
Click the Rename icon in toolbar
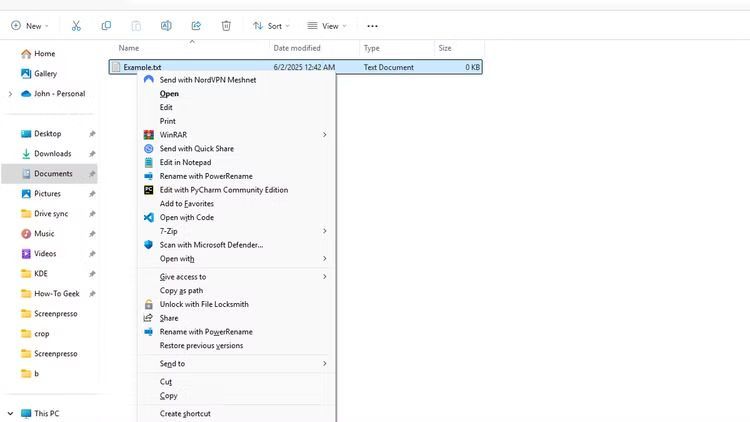point(166,25)
